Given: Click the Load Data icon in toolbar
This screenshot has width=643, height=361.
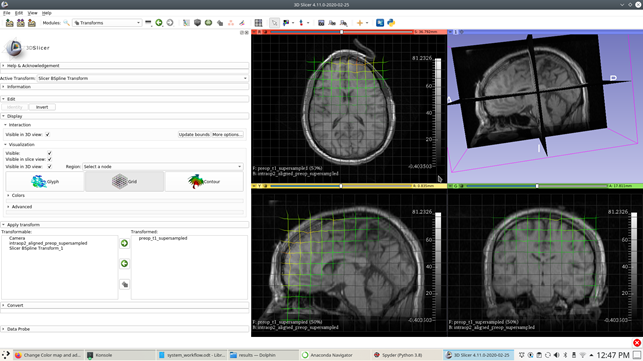Looking at the screenshot, I should [x=9, y=23].
